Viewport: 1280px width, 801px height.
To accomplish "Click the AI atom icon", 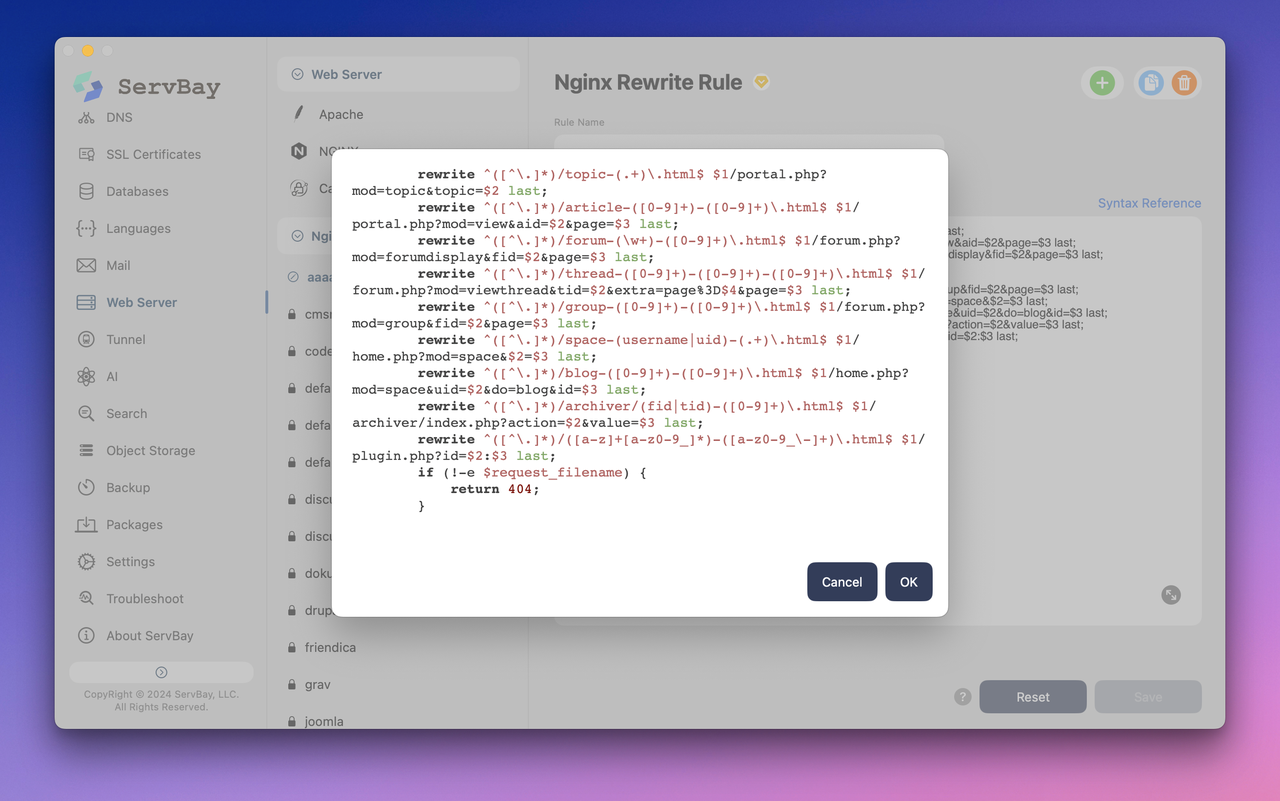I will 86,376.
